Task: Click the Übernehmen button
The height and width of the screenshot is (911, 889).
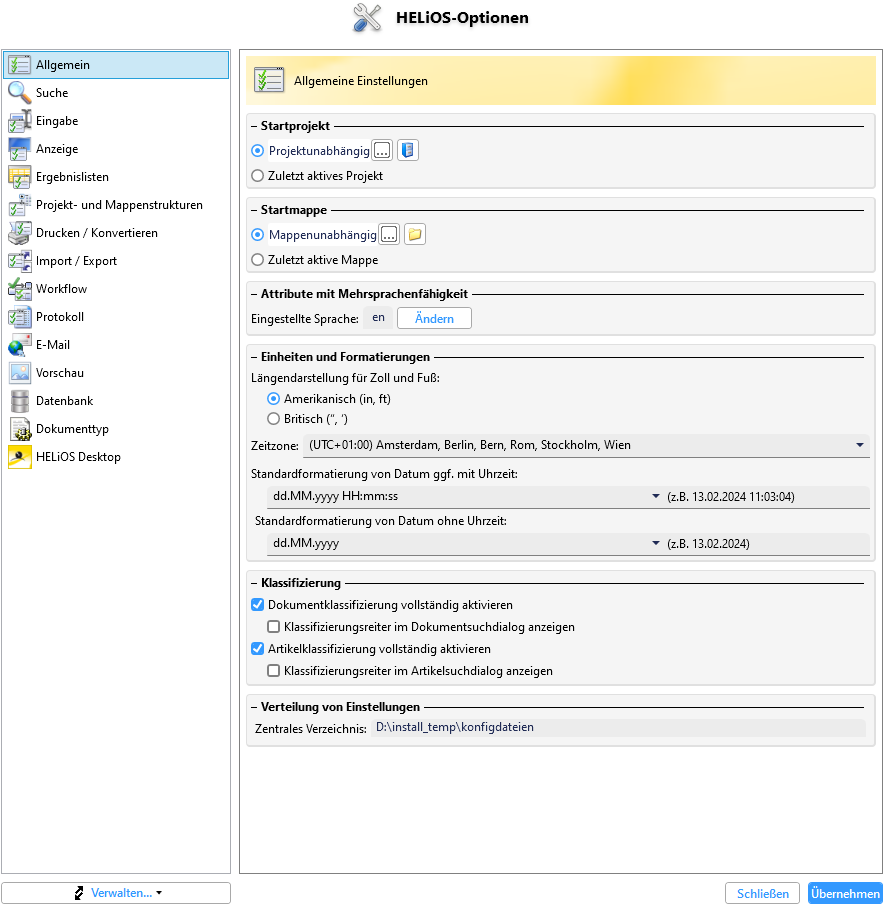Action: point(845,894)
